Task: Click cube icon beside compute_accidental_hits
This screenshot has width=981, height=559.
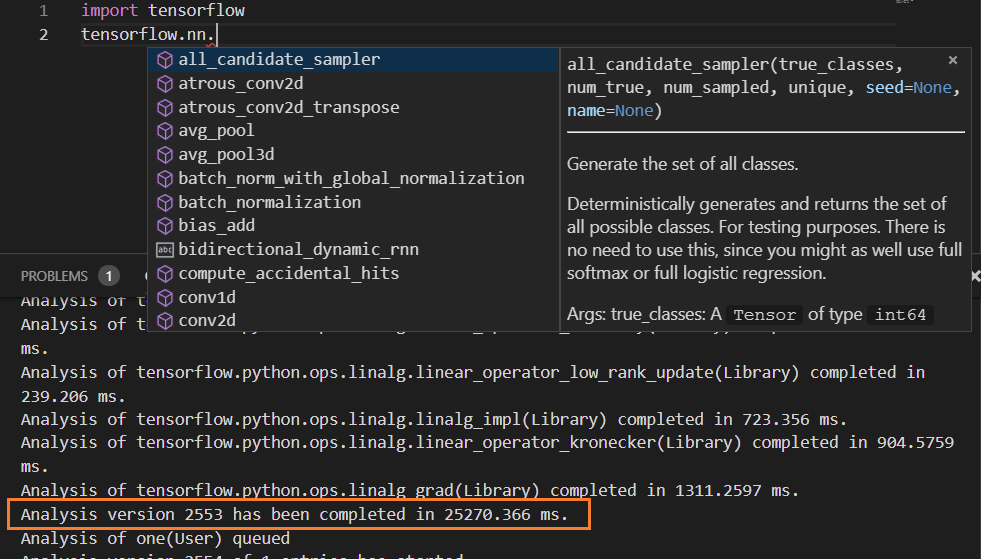Action: (x=165, y=273)
